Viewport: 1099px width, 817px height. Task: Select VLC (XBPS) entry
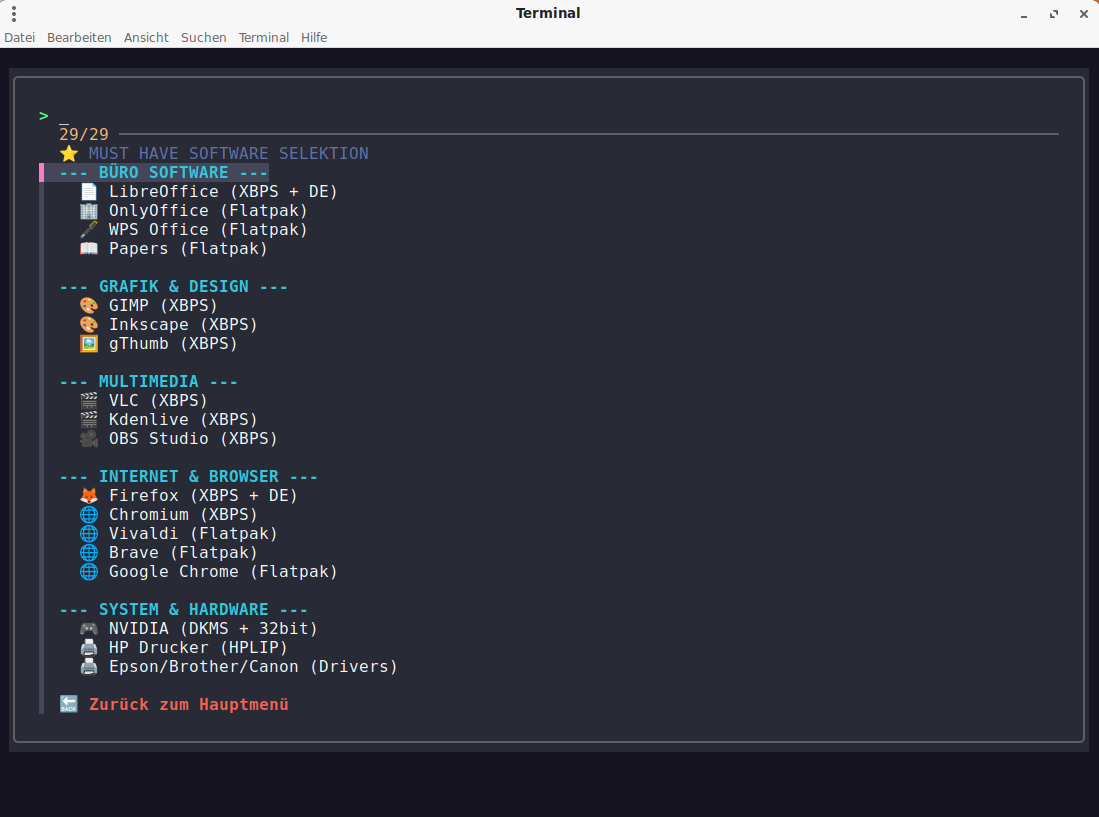click(x=158, y=400)
